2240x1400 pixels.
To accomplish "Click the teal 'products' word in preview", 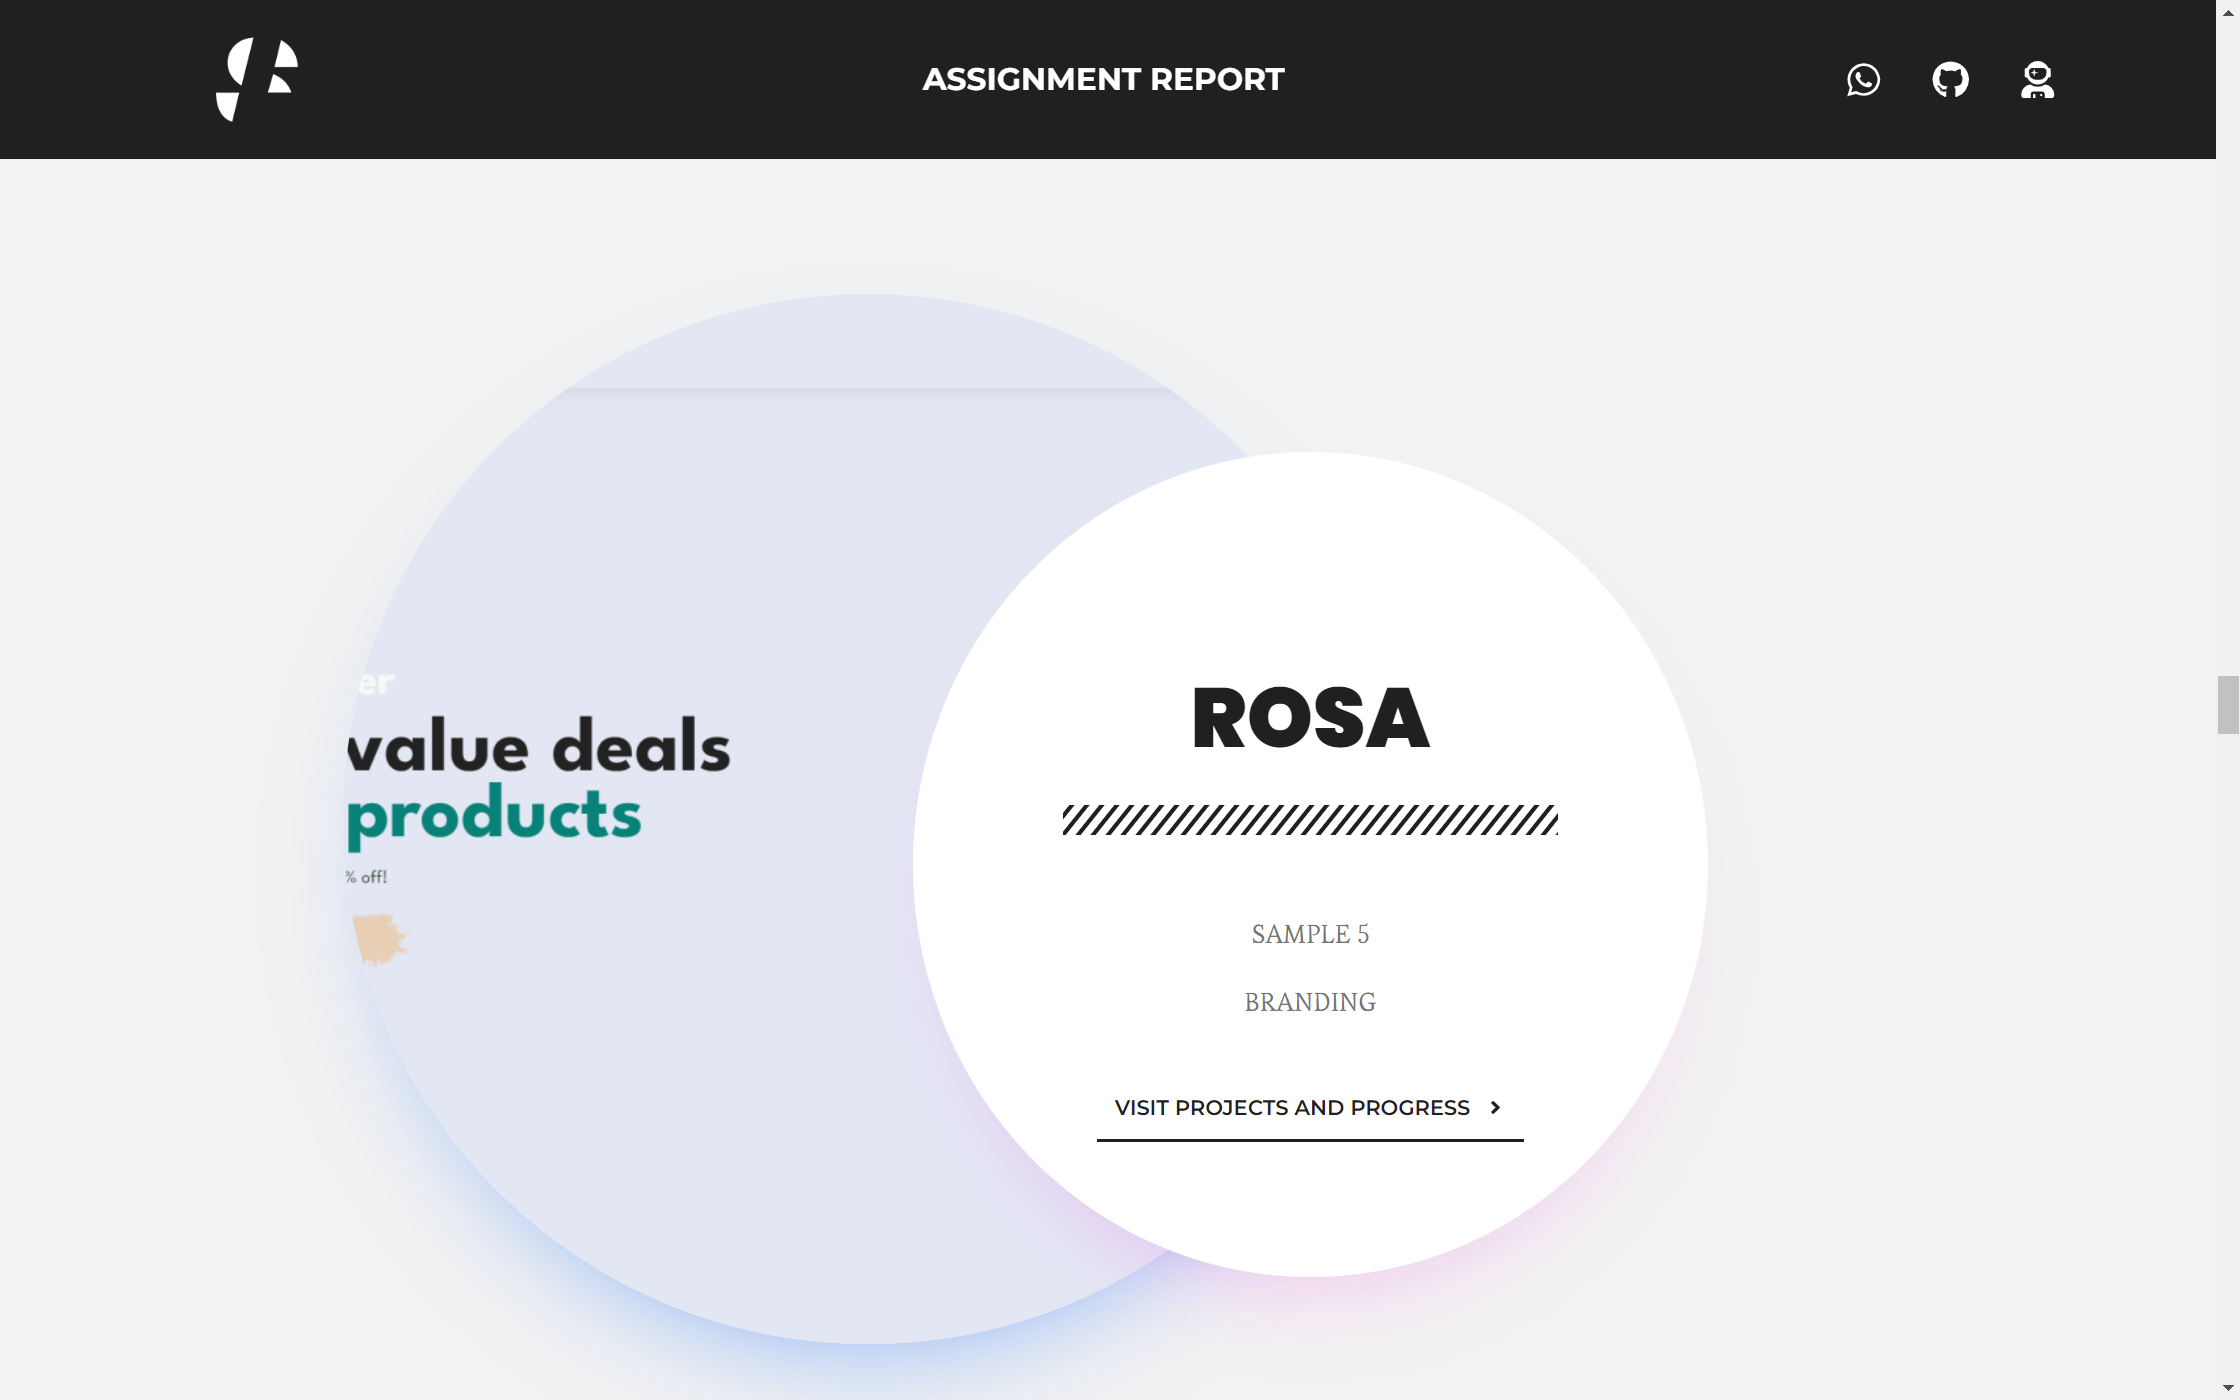I will (x=494, y=814).
